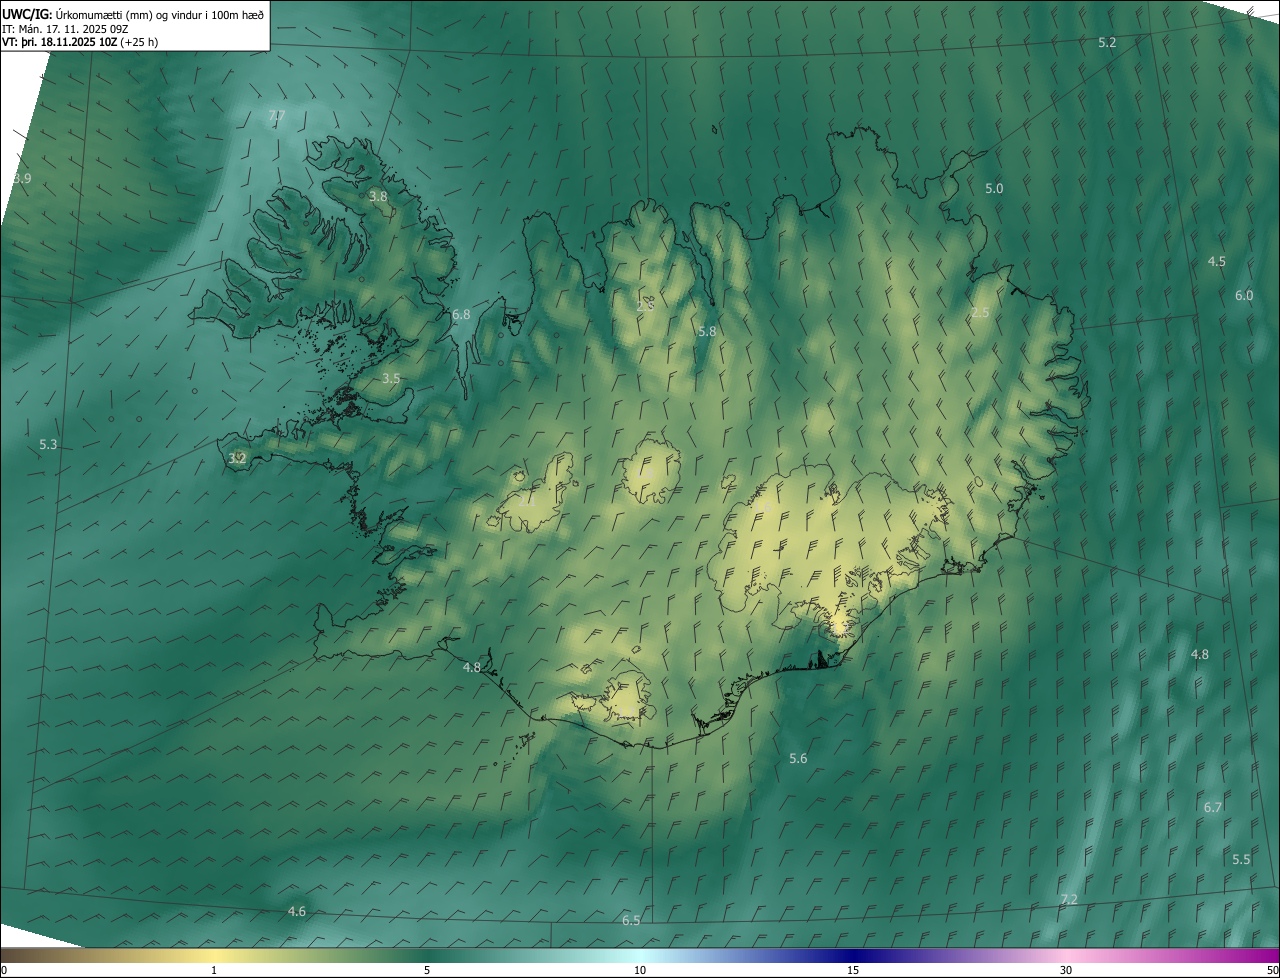Click the 4.8 value on the southwest coast
The image size is (1280, 978).
[x=471, y=667]
